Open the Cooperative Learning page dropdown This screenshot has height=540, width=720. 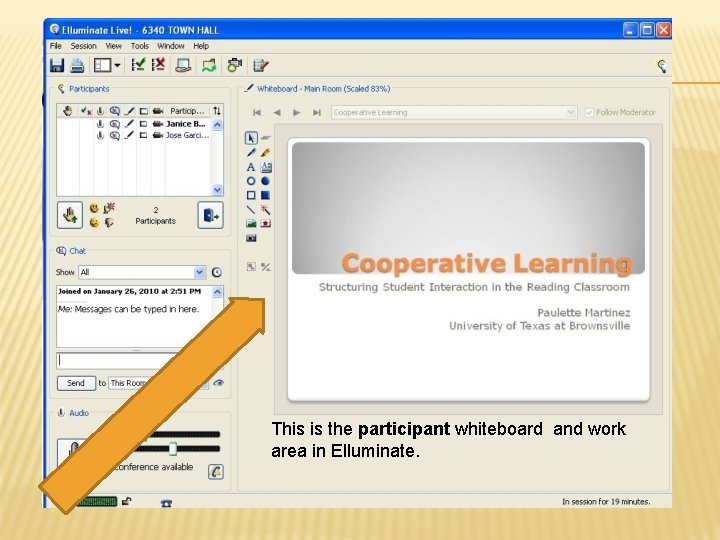pyautogui.click(x=571, y=112)
